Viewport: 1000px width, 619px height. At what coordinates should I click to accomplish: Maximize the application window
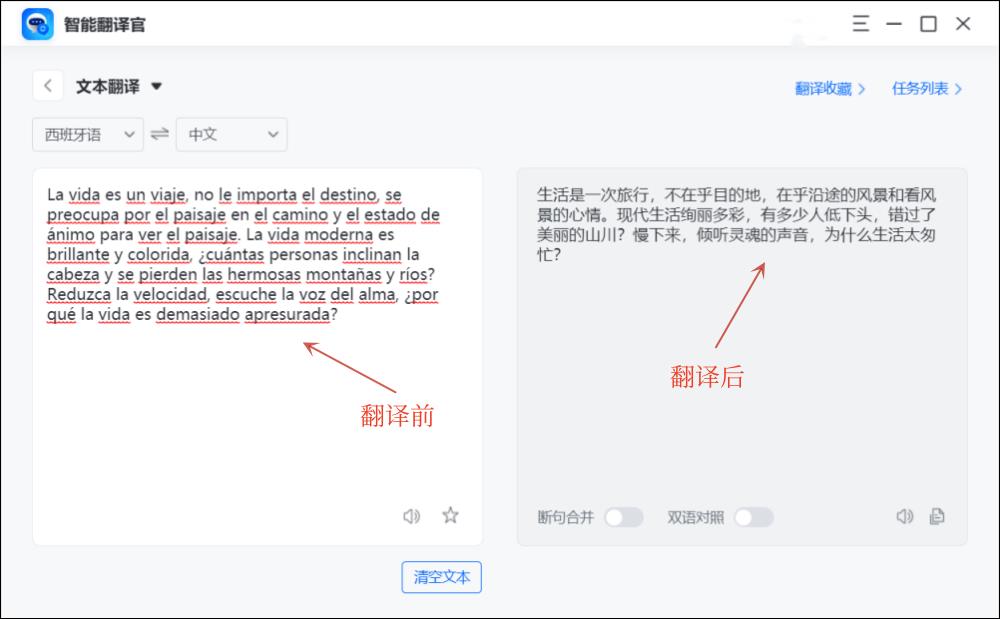[928, 24]
